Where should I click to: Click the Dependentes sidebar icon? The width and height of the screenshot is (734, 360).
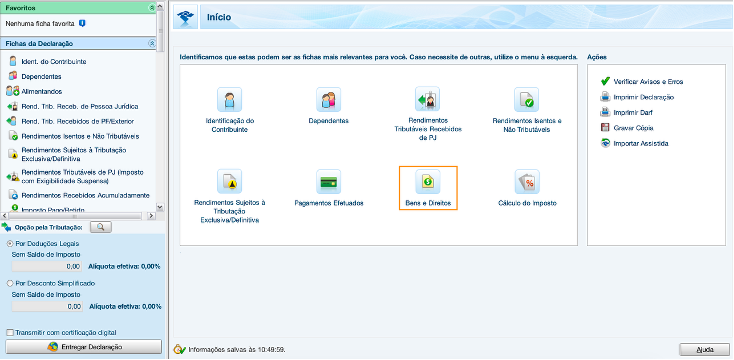pos(13,76)
